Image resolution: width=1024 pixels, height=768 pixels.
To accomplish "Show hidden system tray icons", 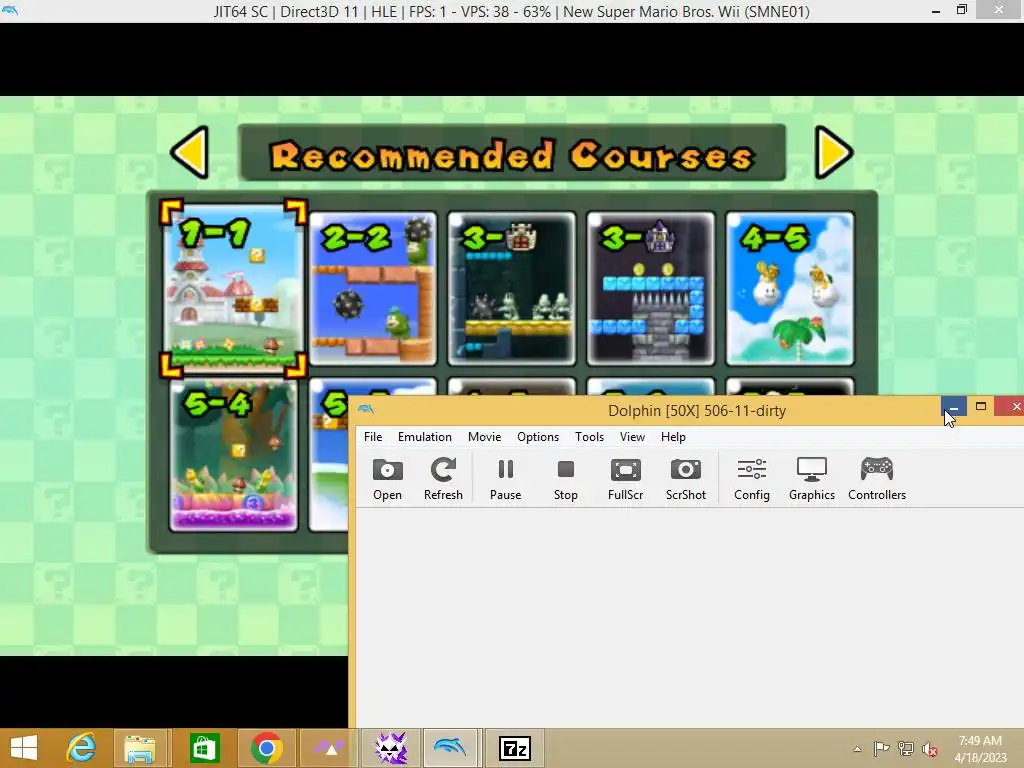I will 857,748.
